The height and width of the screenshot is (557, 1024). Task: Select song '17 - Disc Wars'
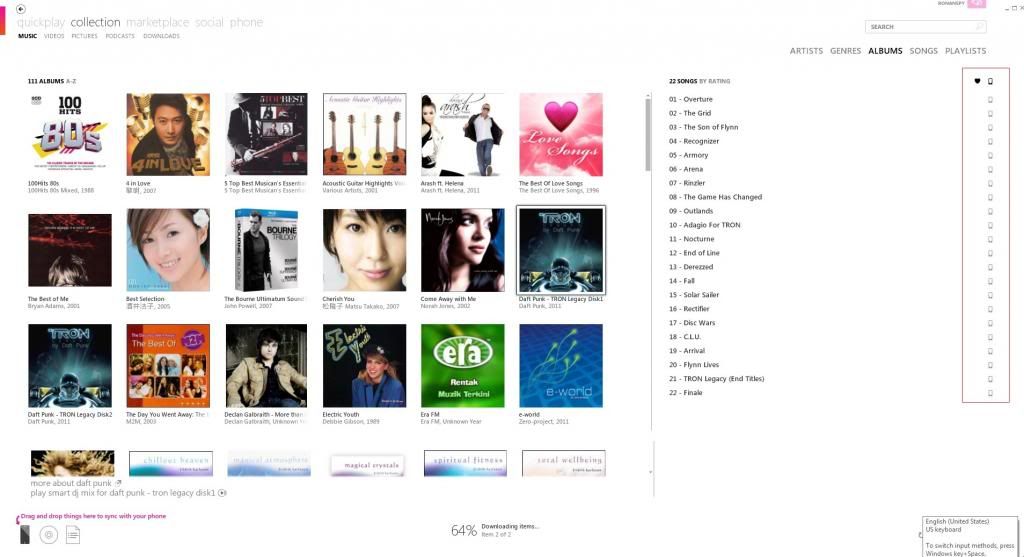(x=692, y=323)
